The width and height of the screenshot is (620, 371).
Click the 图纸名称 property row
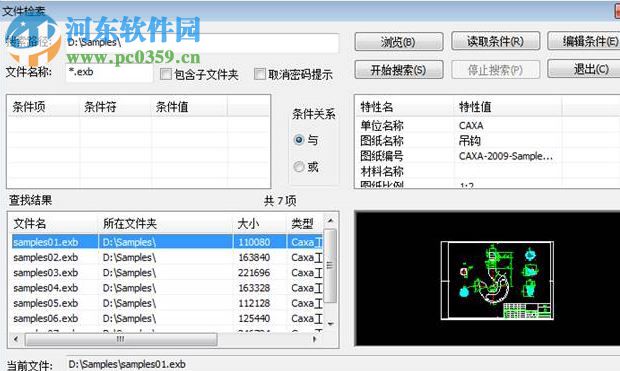pyautogui.click(x=382, y=141)
